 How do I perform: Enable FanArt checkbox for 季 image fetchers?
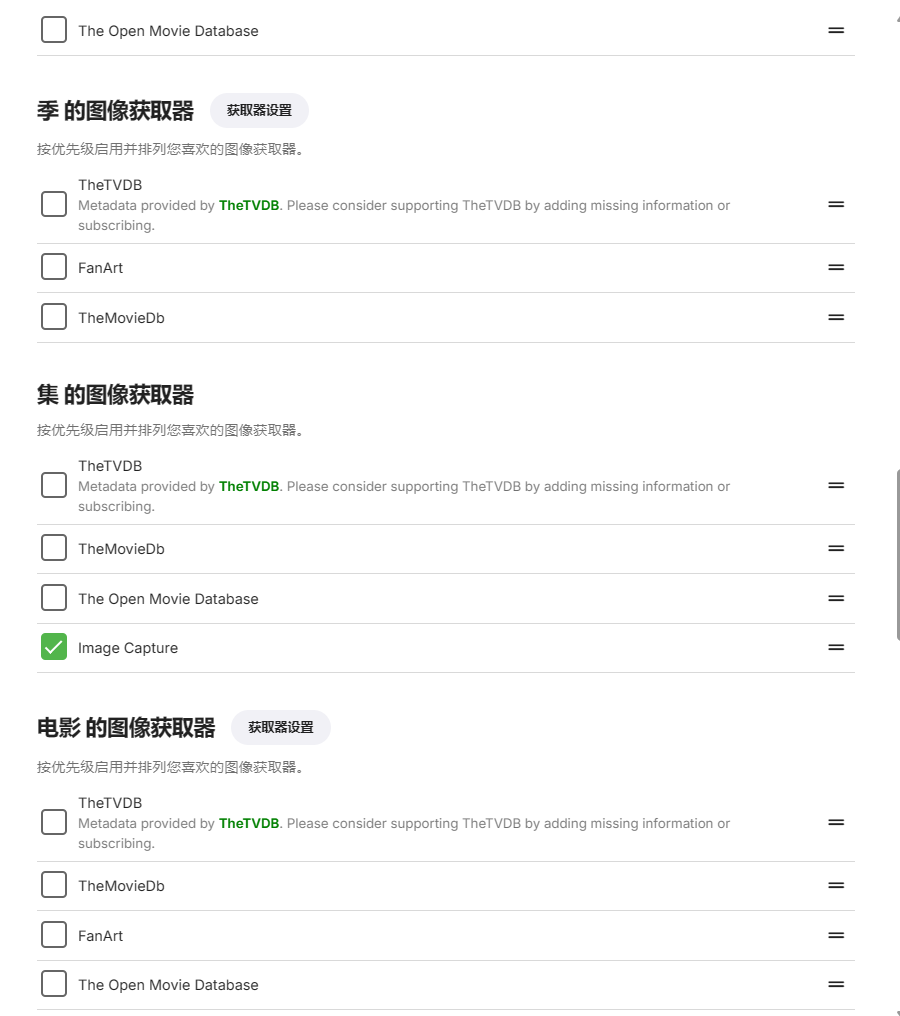pyautogui.click(x=54, y=267)
